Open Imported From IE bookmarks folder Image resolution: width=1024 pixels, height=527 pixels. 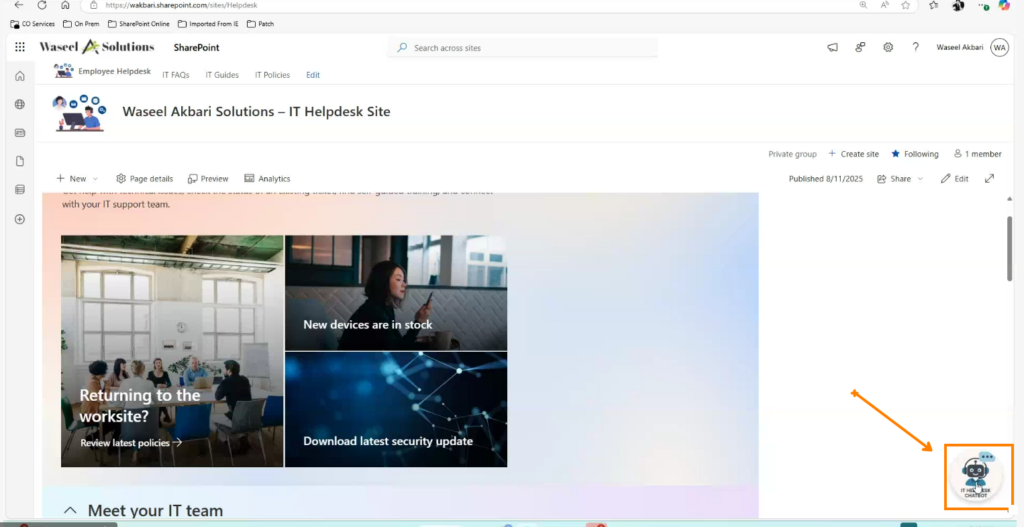tap(208, 24)
